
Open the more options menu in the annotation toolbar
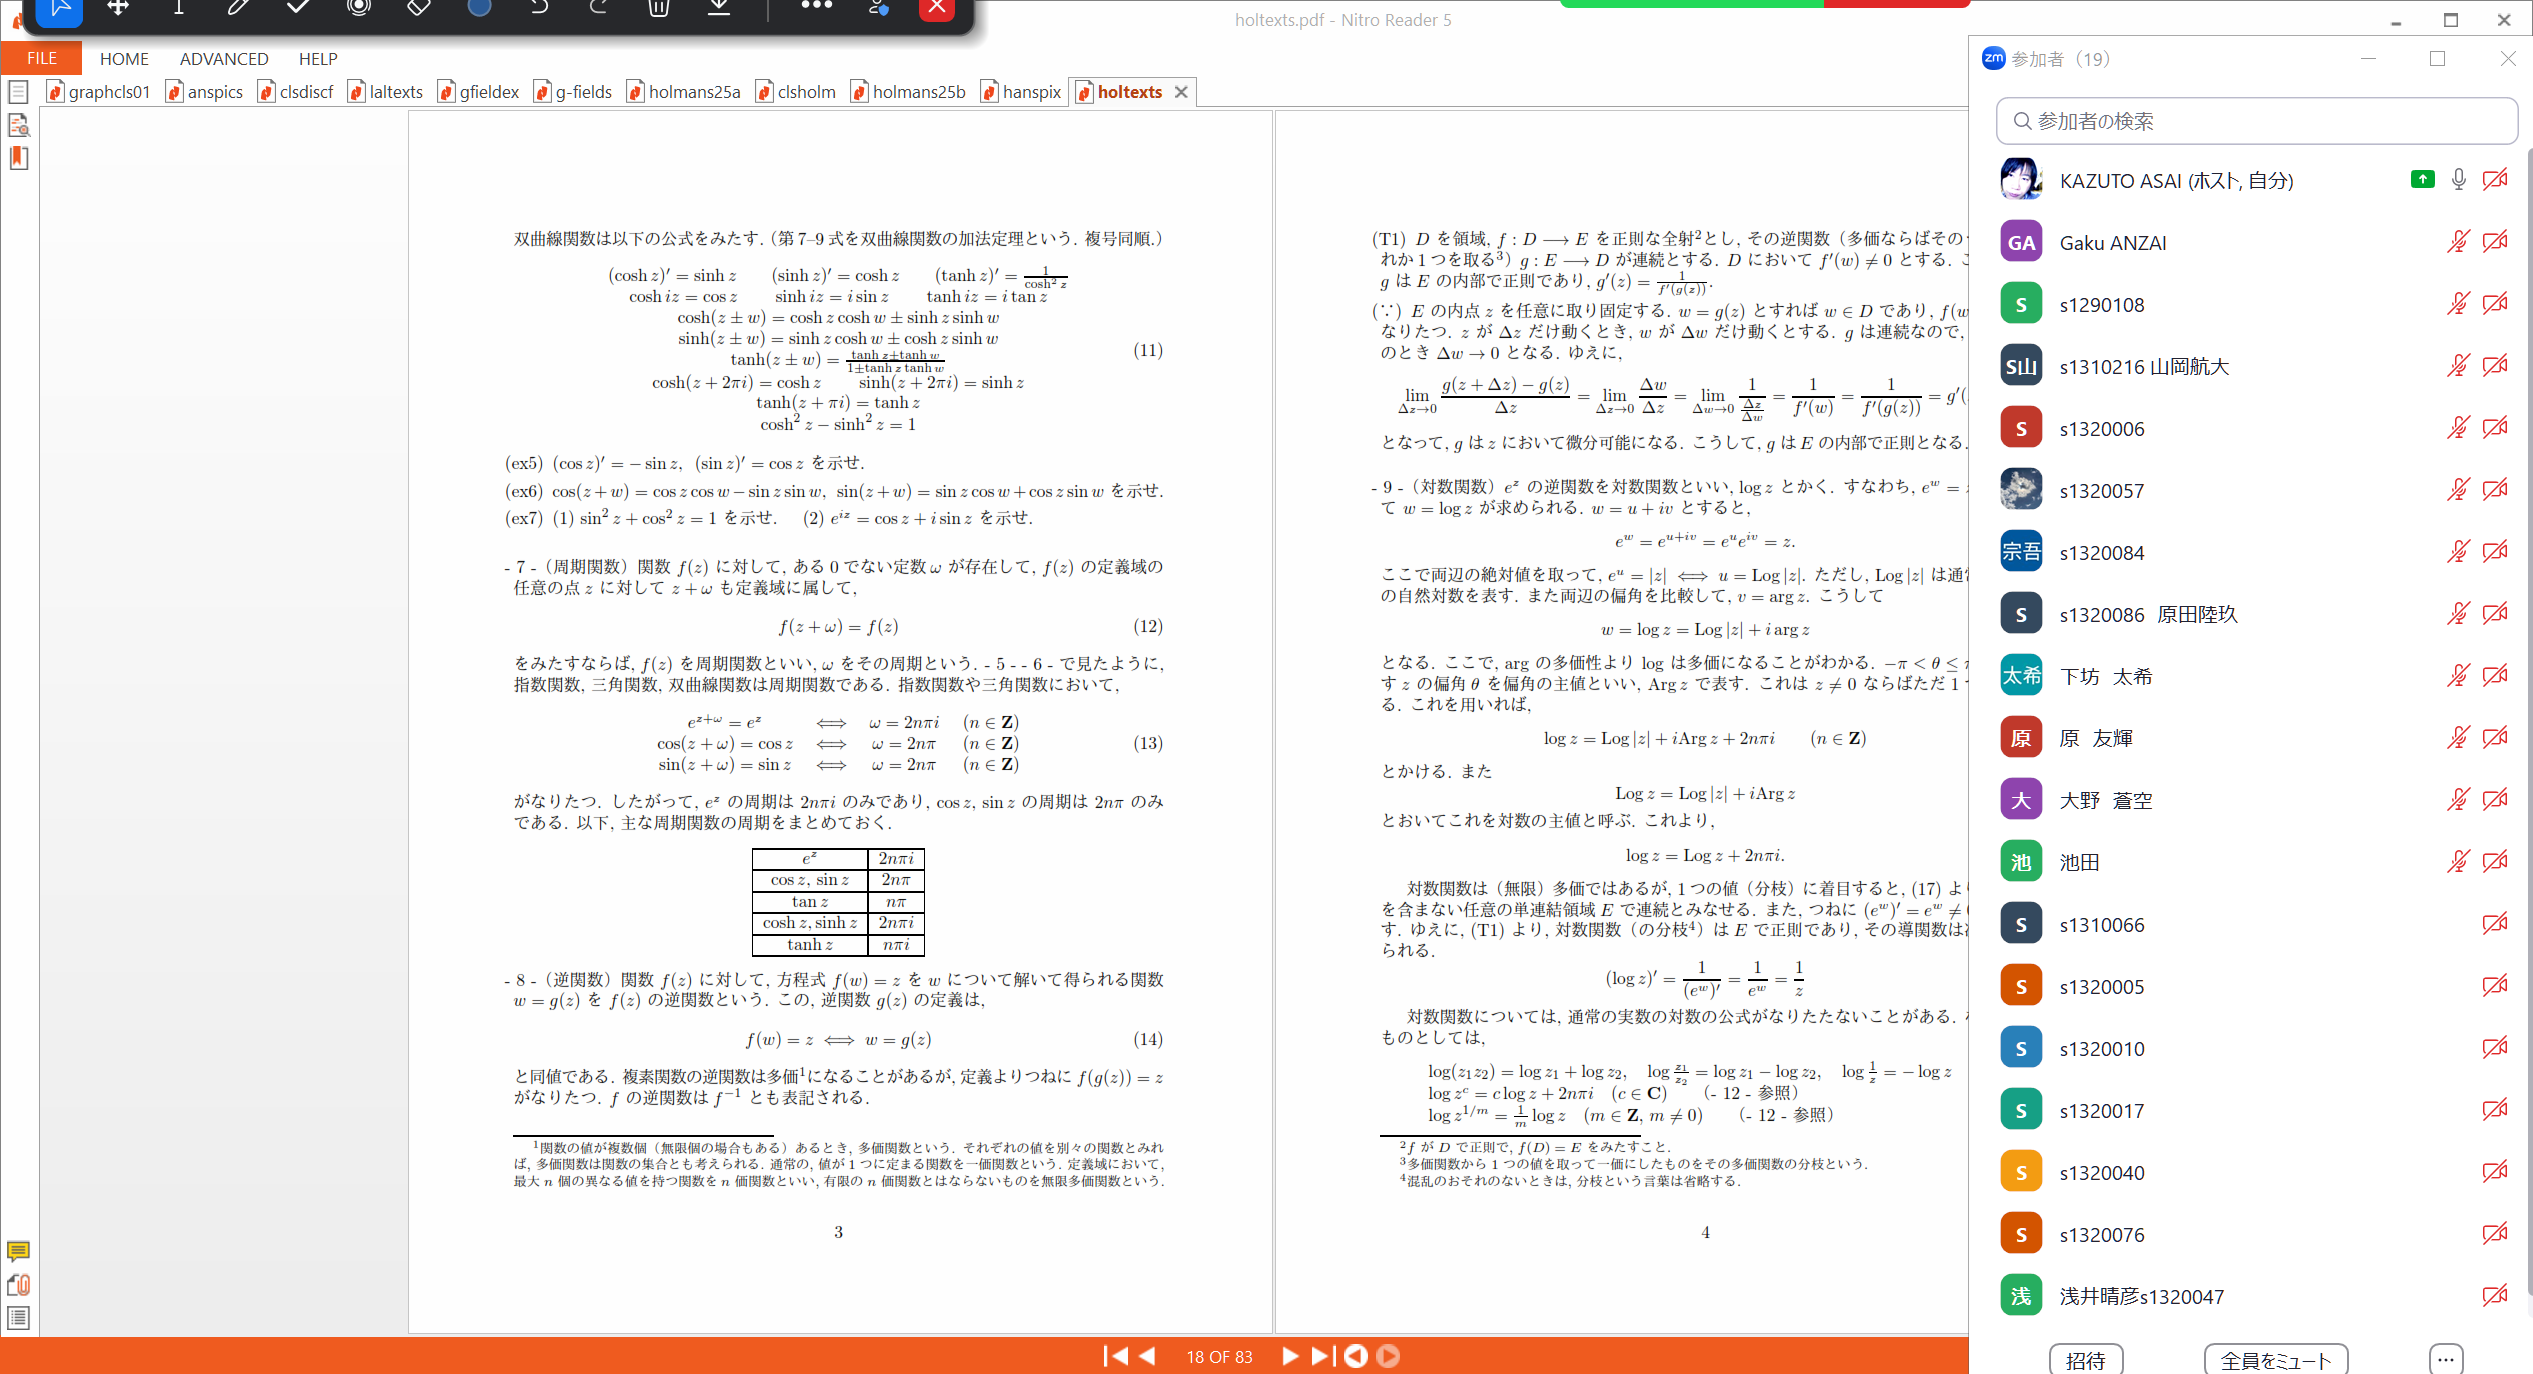coord(816,8)
